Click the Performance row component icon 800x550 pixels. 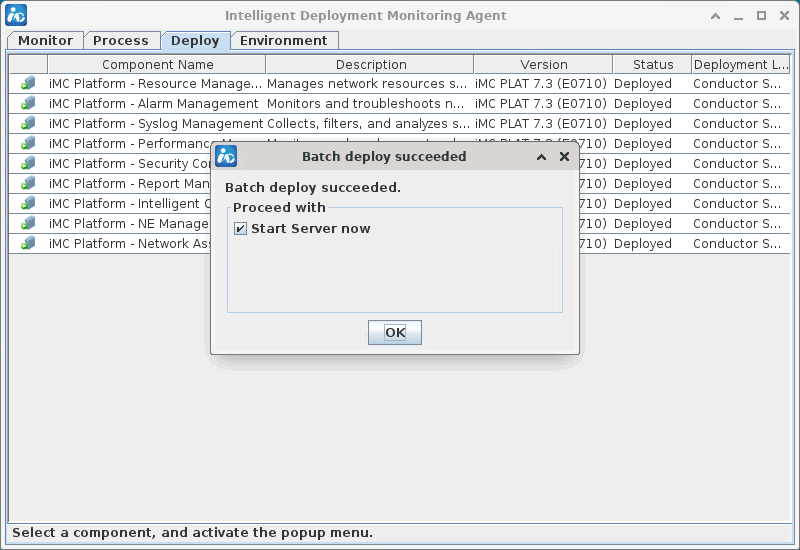(x=28, y=143)
